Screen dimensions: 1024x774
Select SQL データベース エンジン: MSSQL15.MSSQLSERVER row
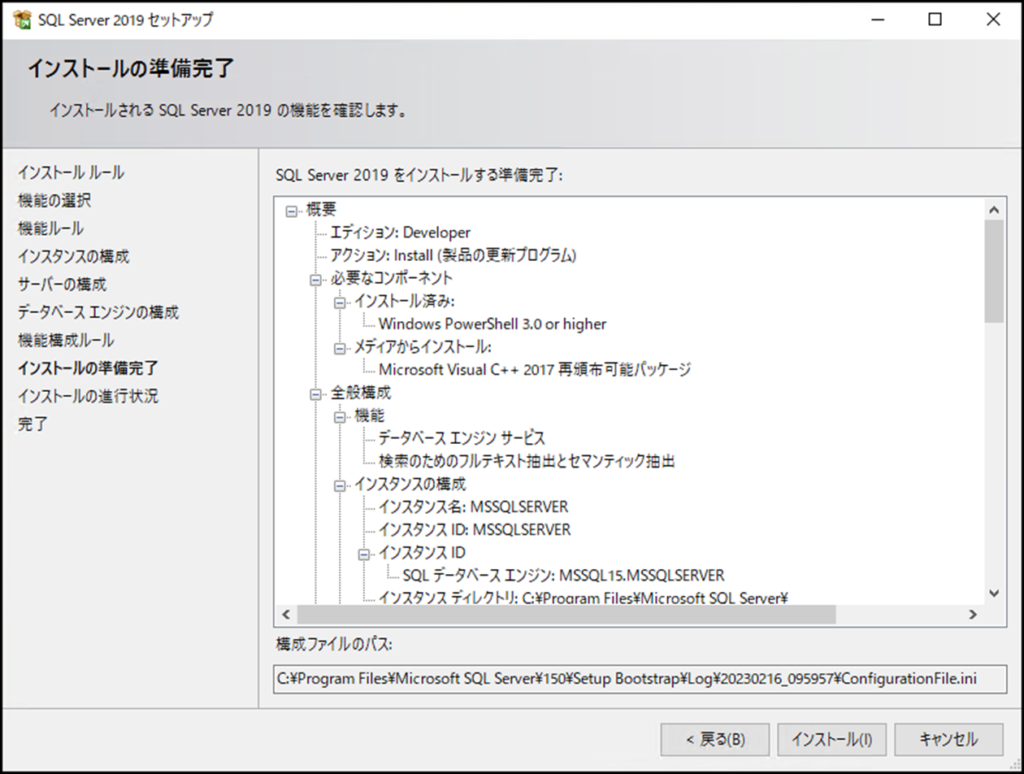[564, 575]
